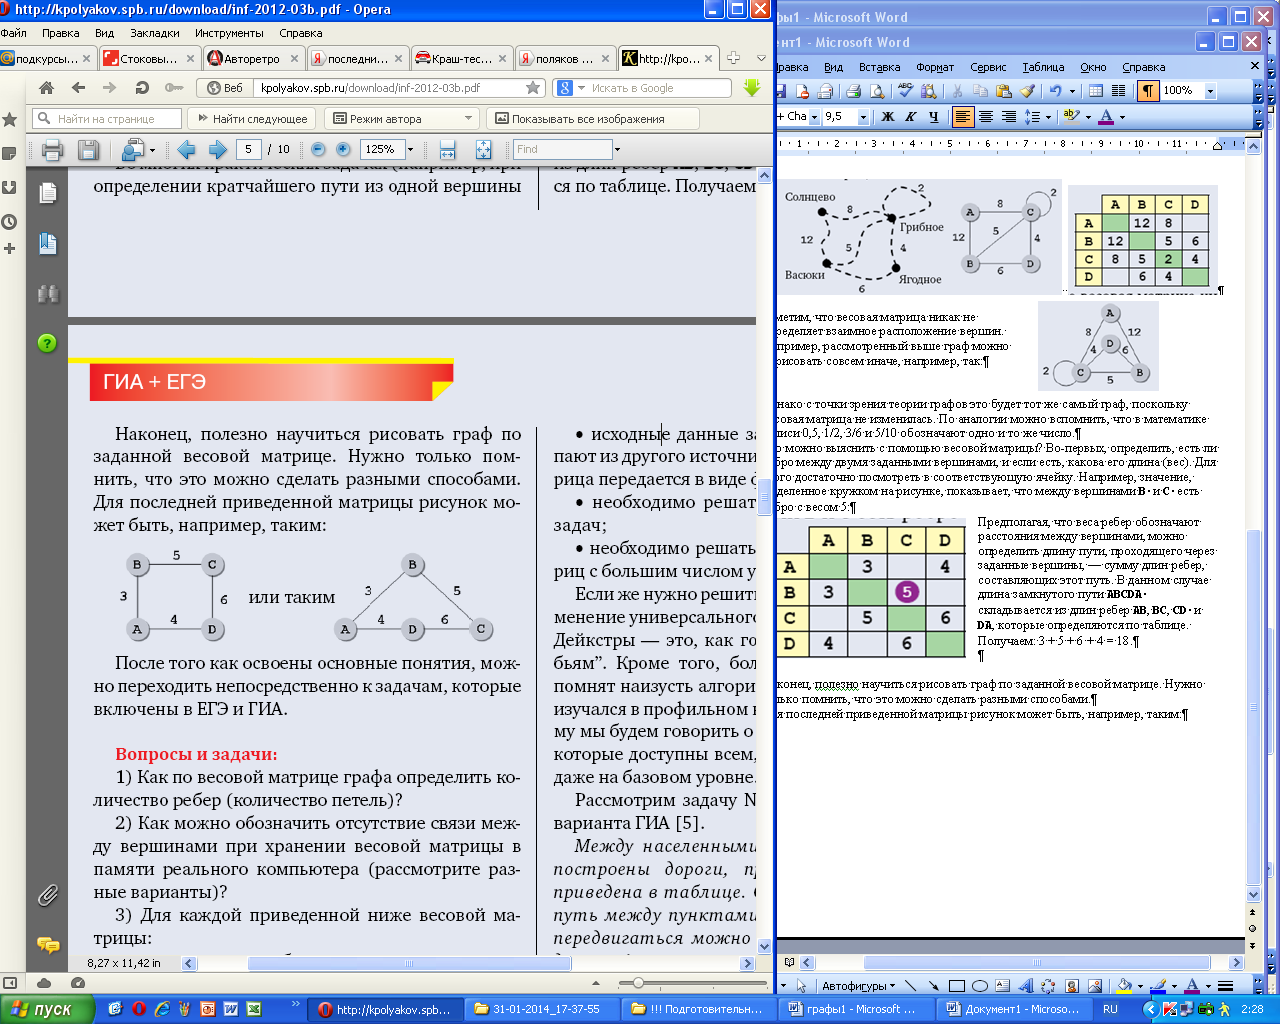Select the oval shape drawing tool
The height and width of the screenshot is (1024, 1280).
[980, 986]
